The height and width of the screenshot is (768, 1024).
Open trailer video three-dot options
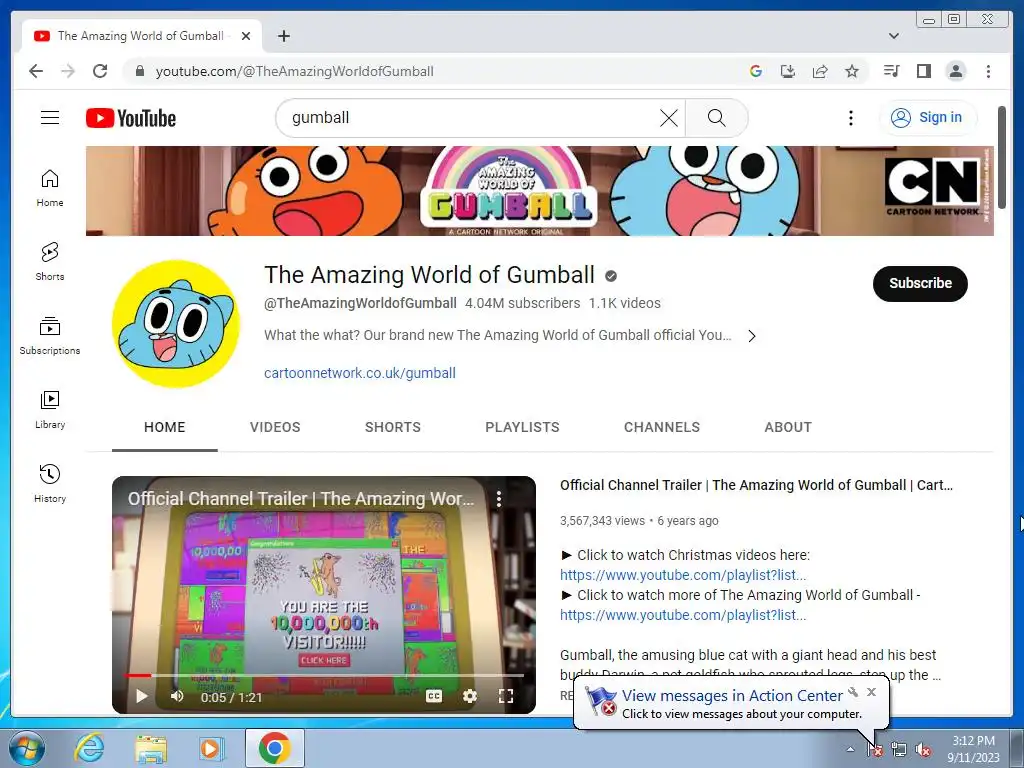point(499,499)
